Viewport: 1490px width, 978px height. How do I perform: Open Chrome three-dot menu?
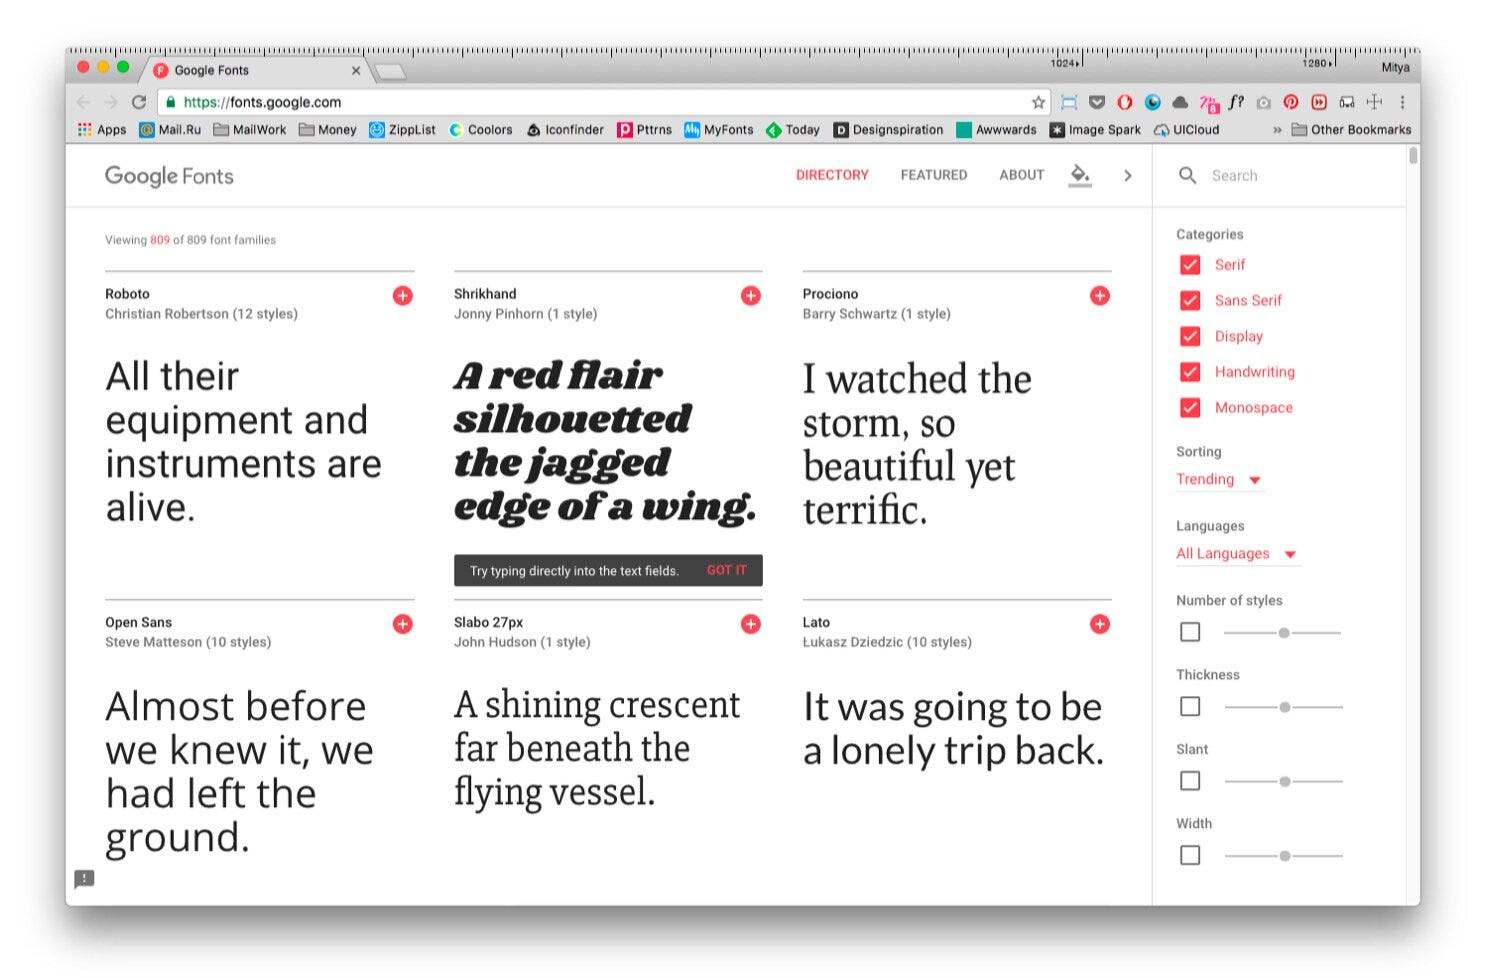pos(1402,102)
